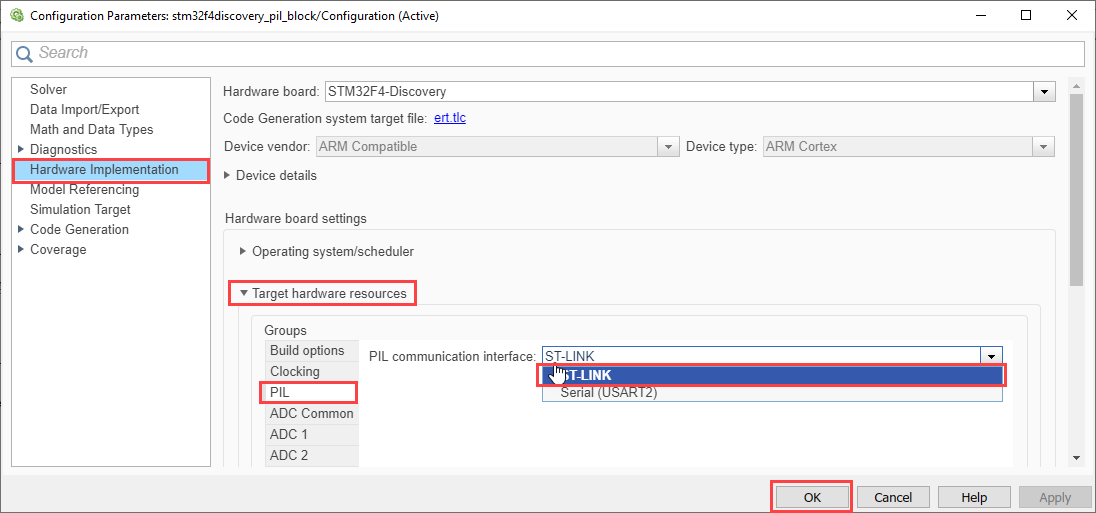Expand the Device details section
Screen dimensions: 1096x513
227,175
